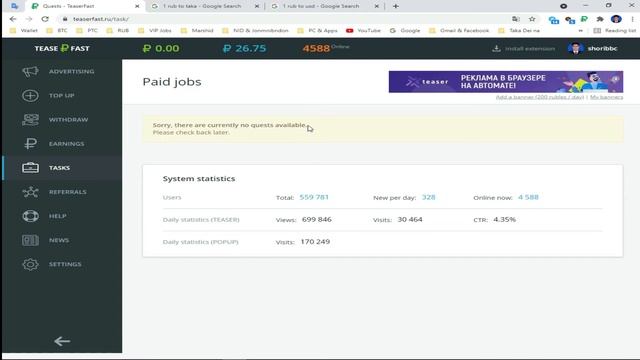640x360 pixels.
Task: Click the teaser advertisement banner
Action: [506, 82]
